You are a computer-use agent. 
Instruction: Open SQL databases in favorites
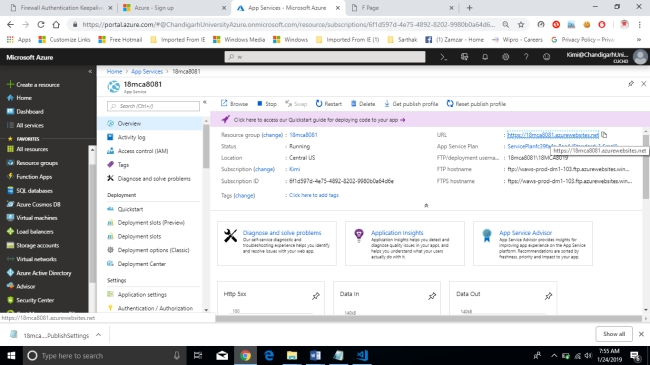pos(30,191)
